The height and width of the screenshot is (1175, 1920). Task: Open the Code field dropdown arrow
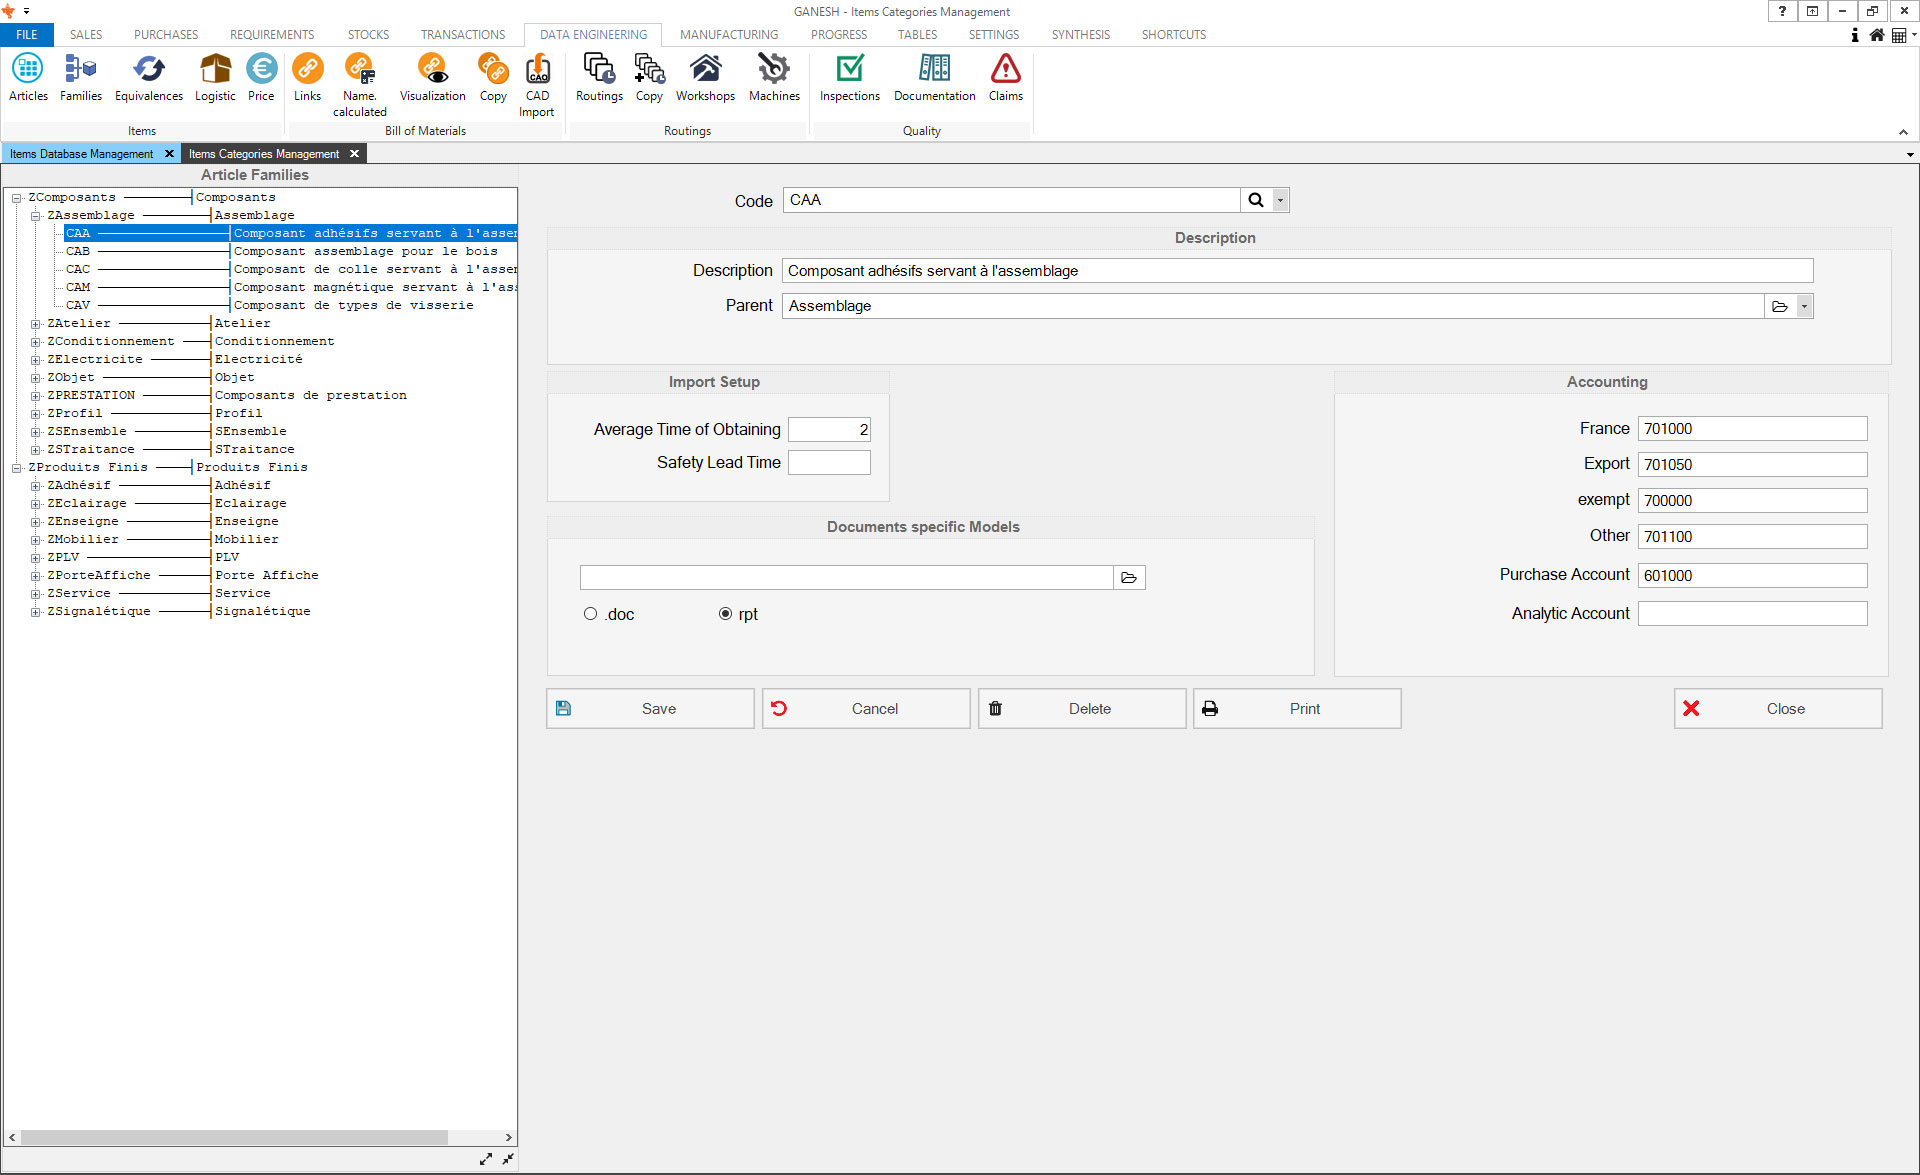pos(1280,200)
